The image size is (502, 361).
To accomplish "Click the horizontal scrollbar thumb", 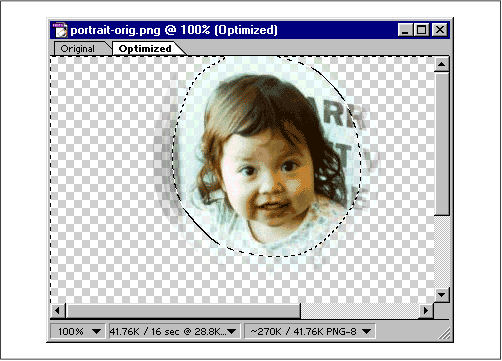I will point(183,311).
